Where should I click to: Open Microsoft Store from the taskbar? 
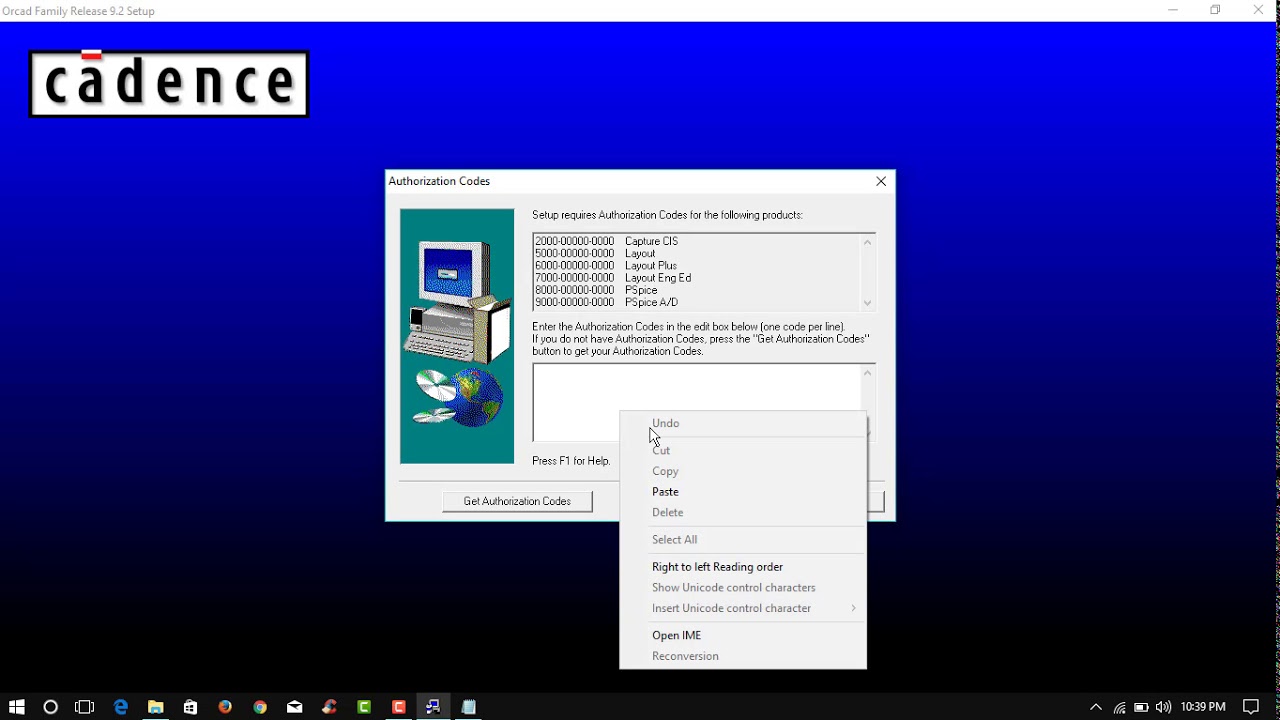[190, 707]
